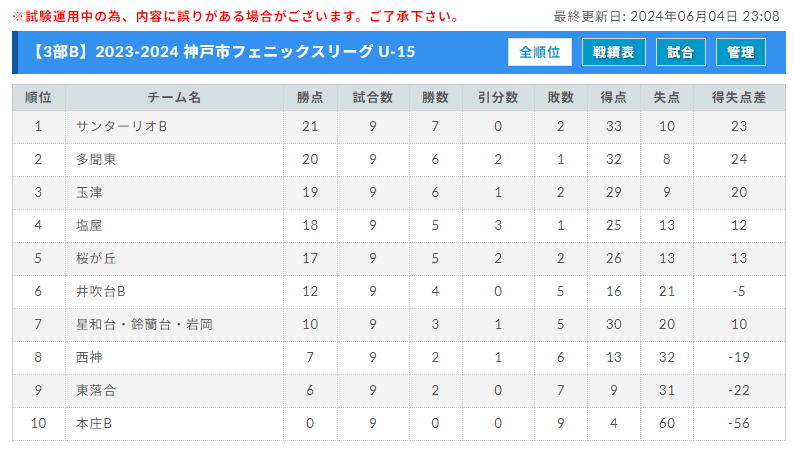Select team name 東落合

(x=96, y=390)
